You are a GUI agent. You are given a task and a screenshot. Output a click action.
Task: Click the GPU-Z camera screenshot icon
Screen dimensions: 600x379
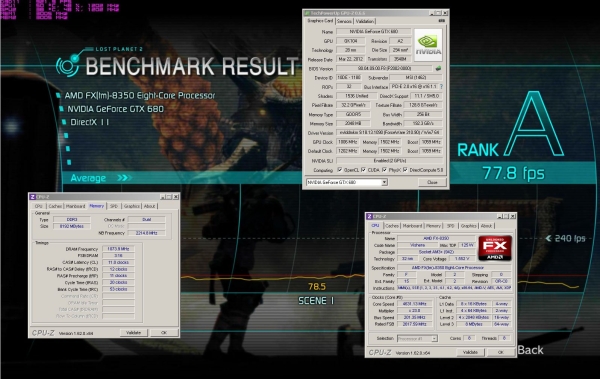click(441, 21)
